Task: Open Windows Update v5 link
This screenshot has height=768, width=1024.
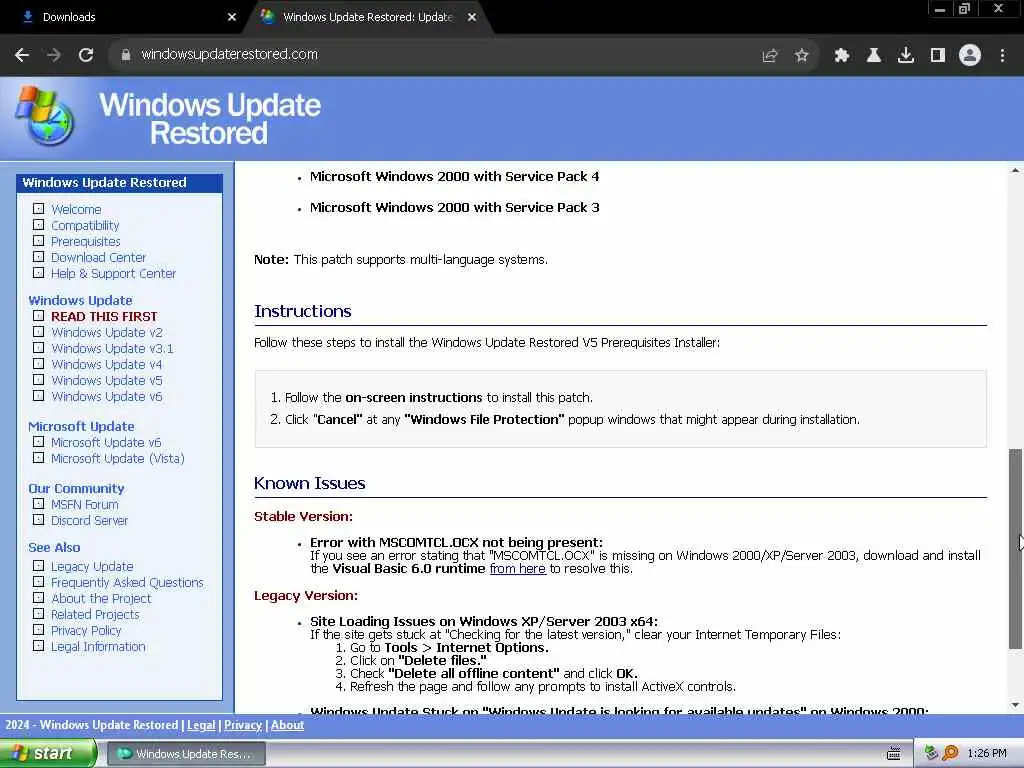Action: click(x=106, y=381)
